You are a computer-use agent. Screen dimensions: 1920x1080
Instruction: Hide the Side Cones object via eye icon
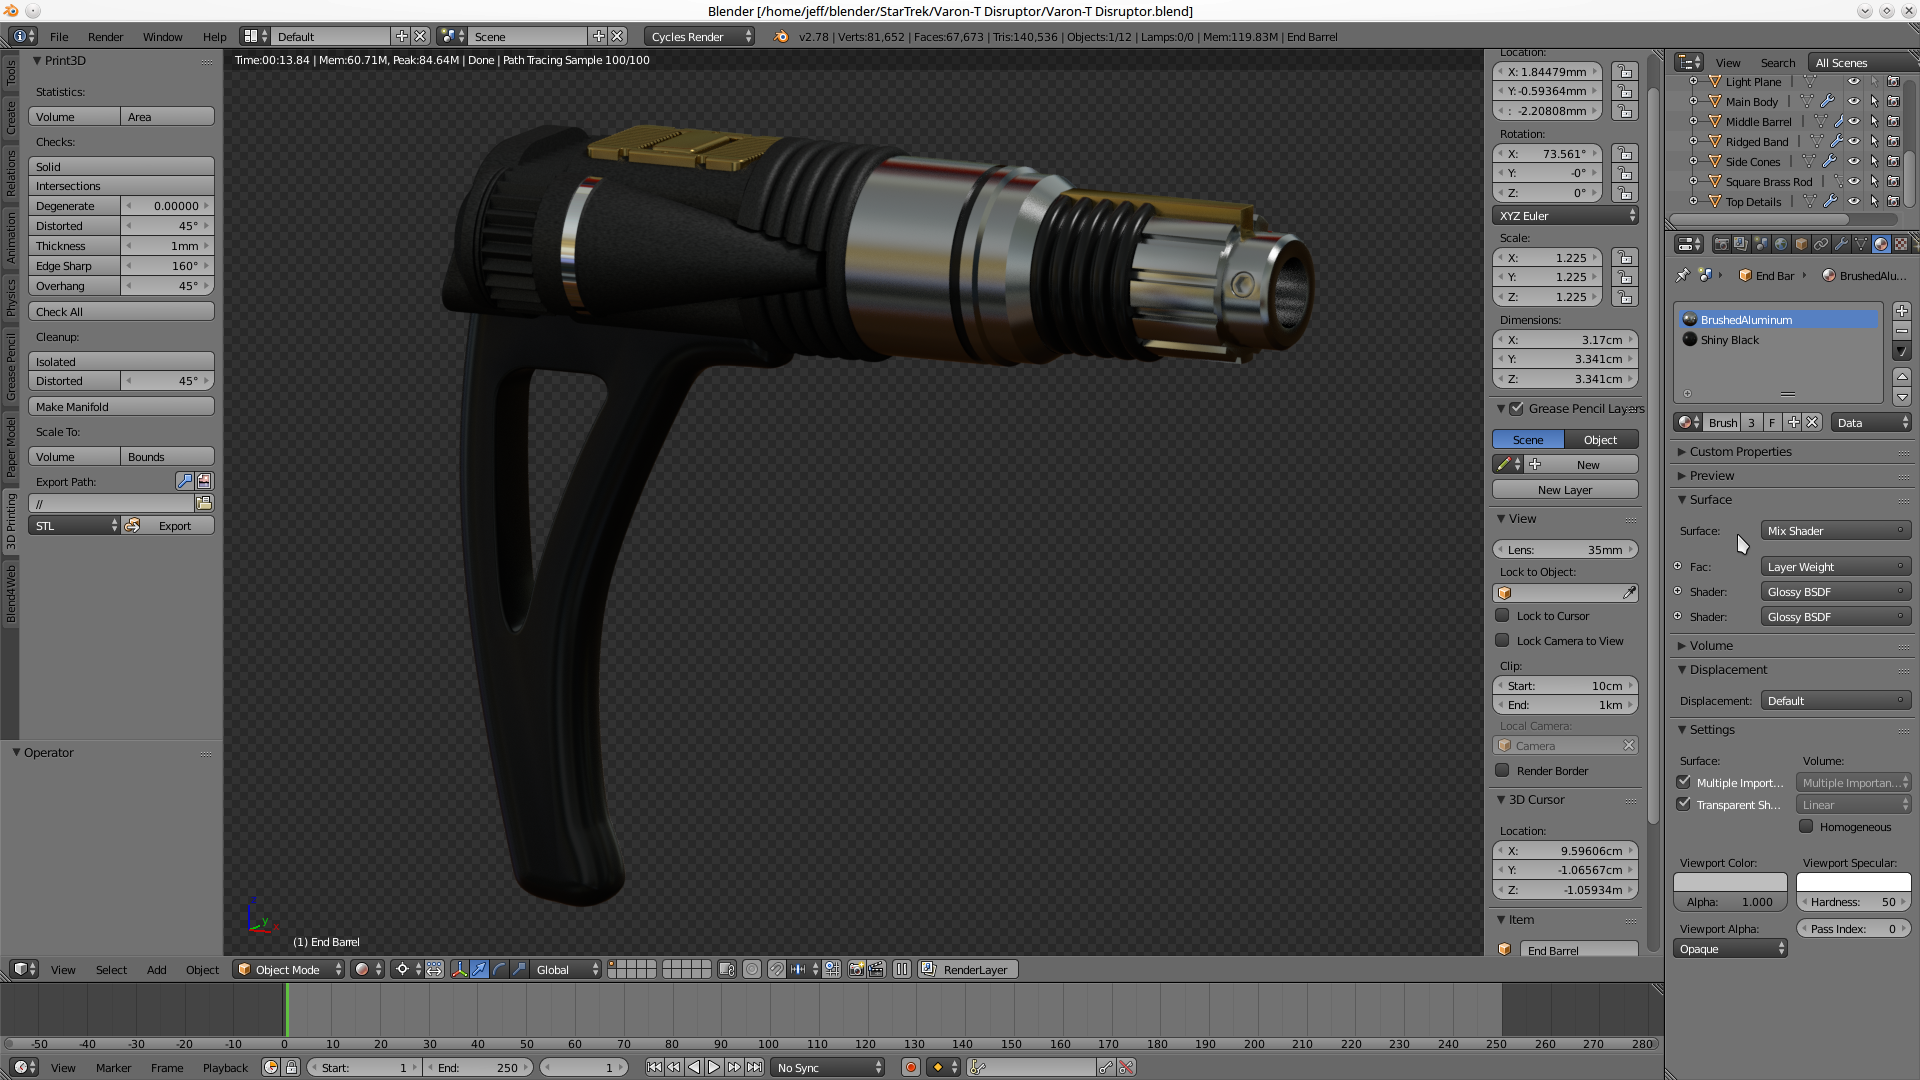point(1853,161)
